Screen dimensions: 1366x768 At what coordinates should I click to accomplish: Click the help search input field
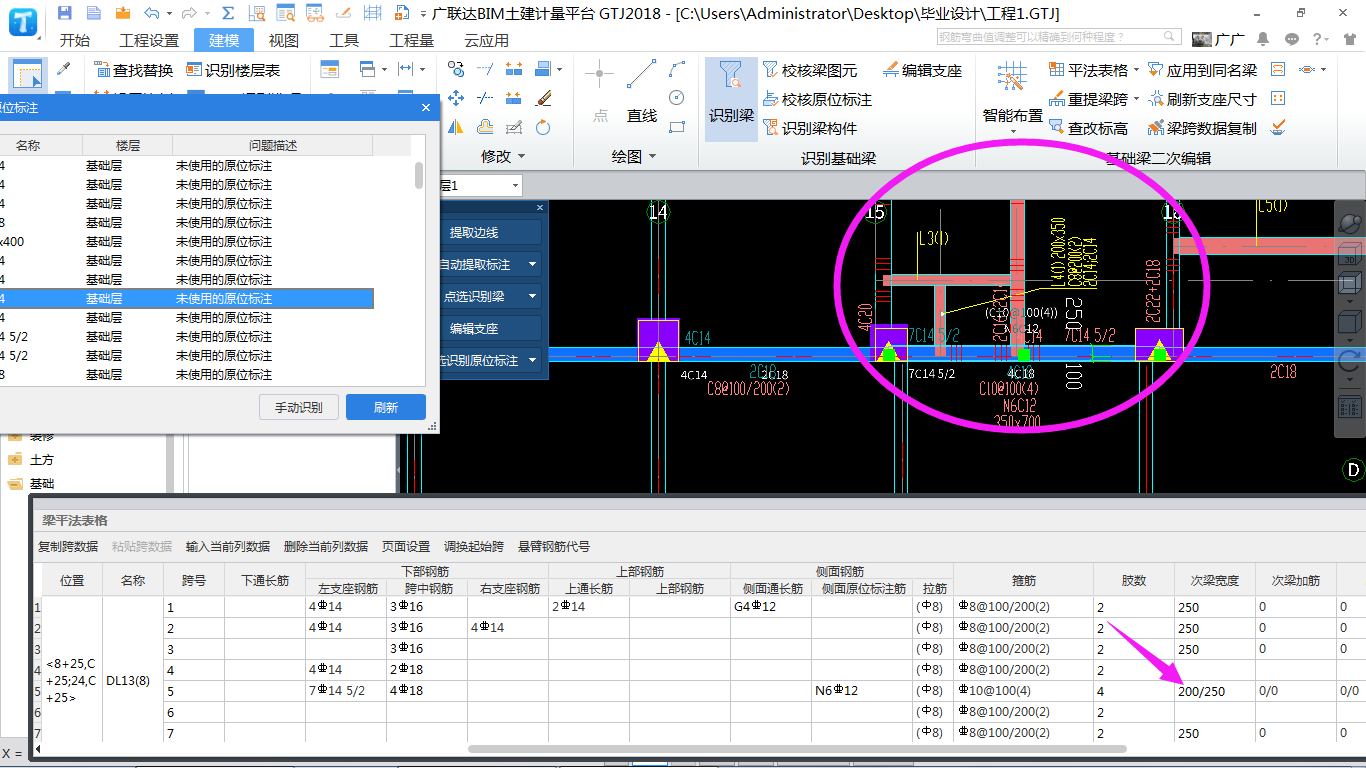1059,37
